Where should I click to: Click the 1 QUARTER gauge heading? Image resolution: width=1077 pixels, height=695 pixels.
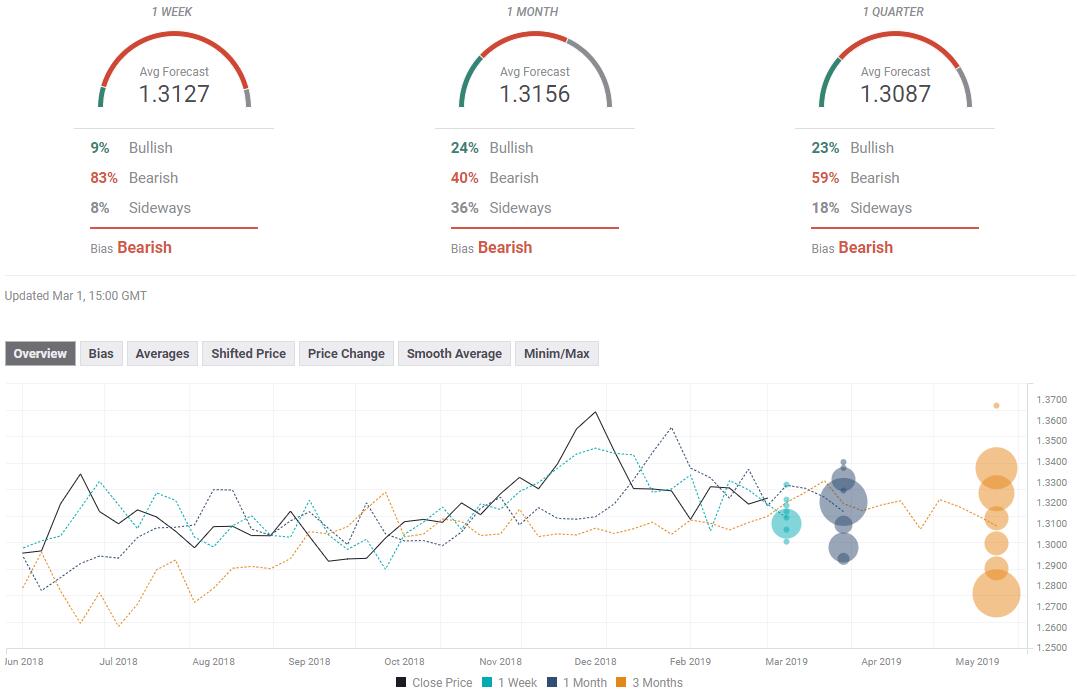893,12
